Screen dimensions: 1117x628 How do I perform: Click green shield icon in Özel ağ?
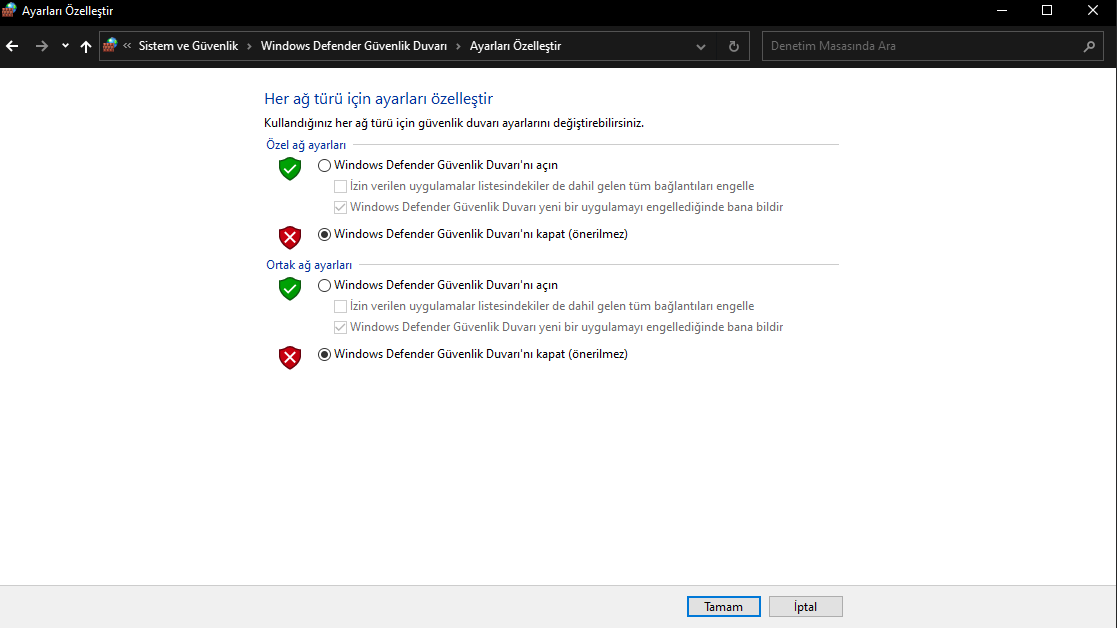(290, 169)
